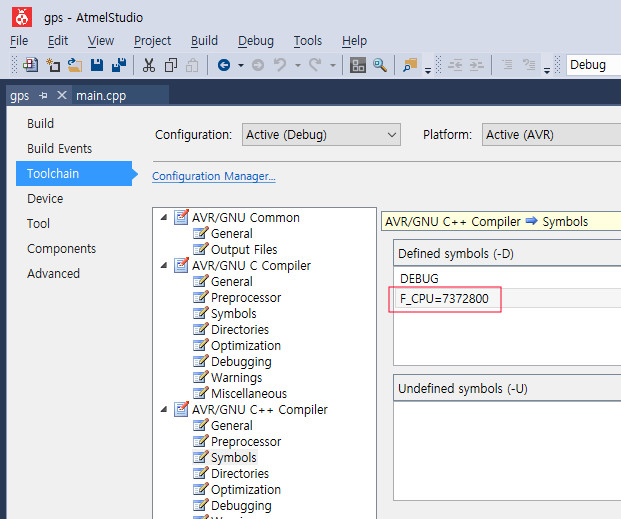Open the Platform Active (AVR) dropdown
Image resolution: width=621 pixels, height=519 pixels.
click(x=551, y=135)
